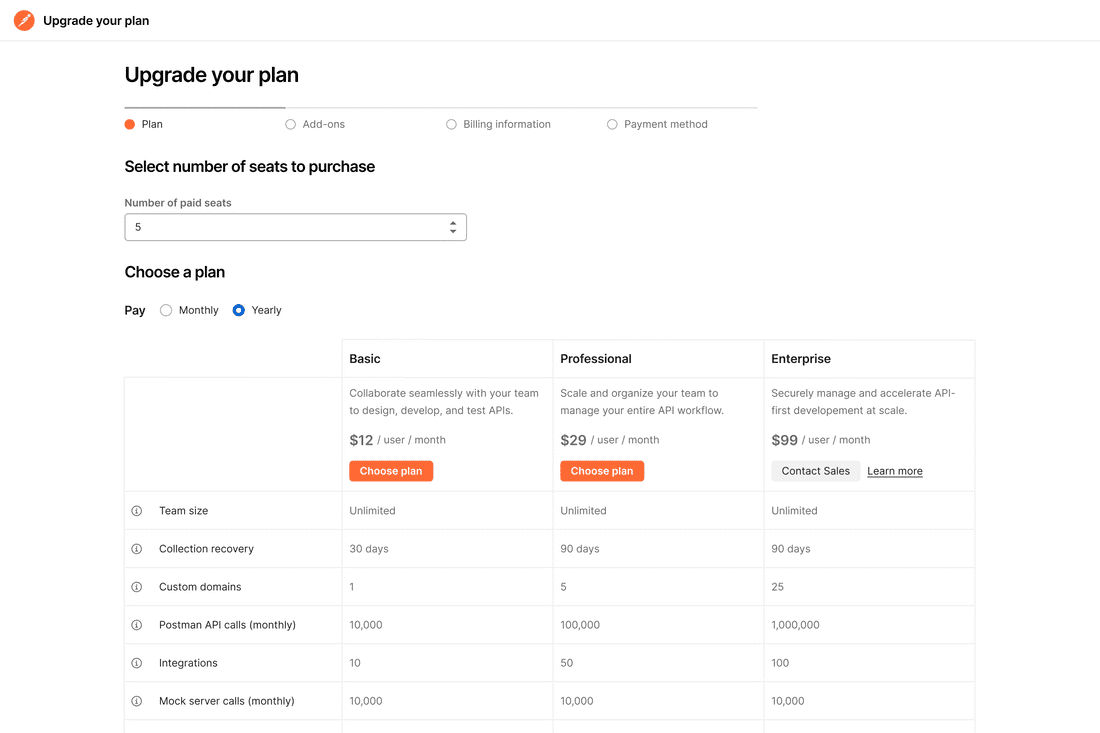Show info for Team size row

point(137,511)
